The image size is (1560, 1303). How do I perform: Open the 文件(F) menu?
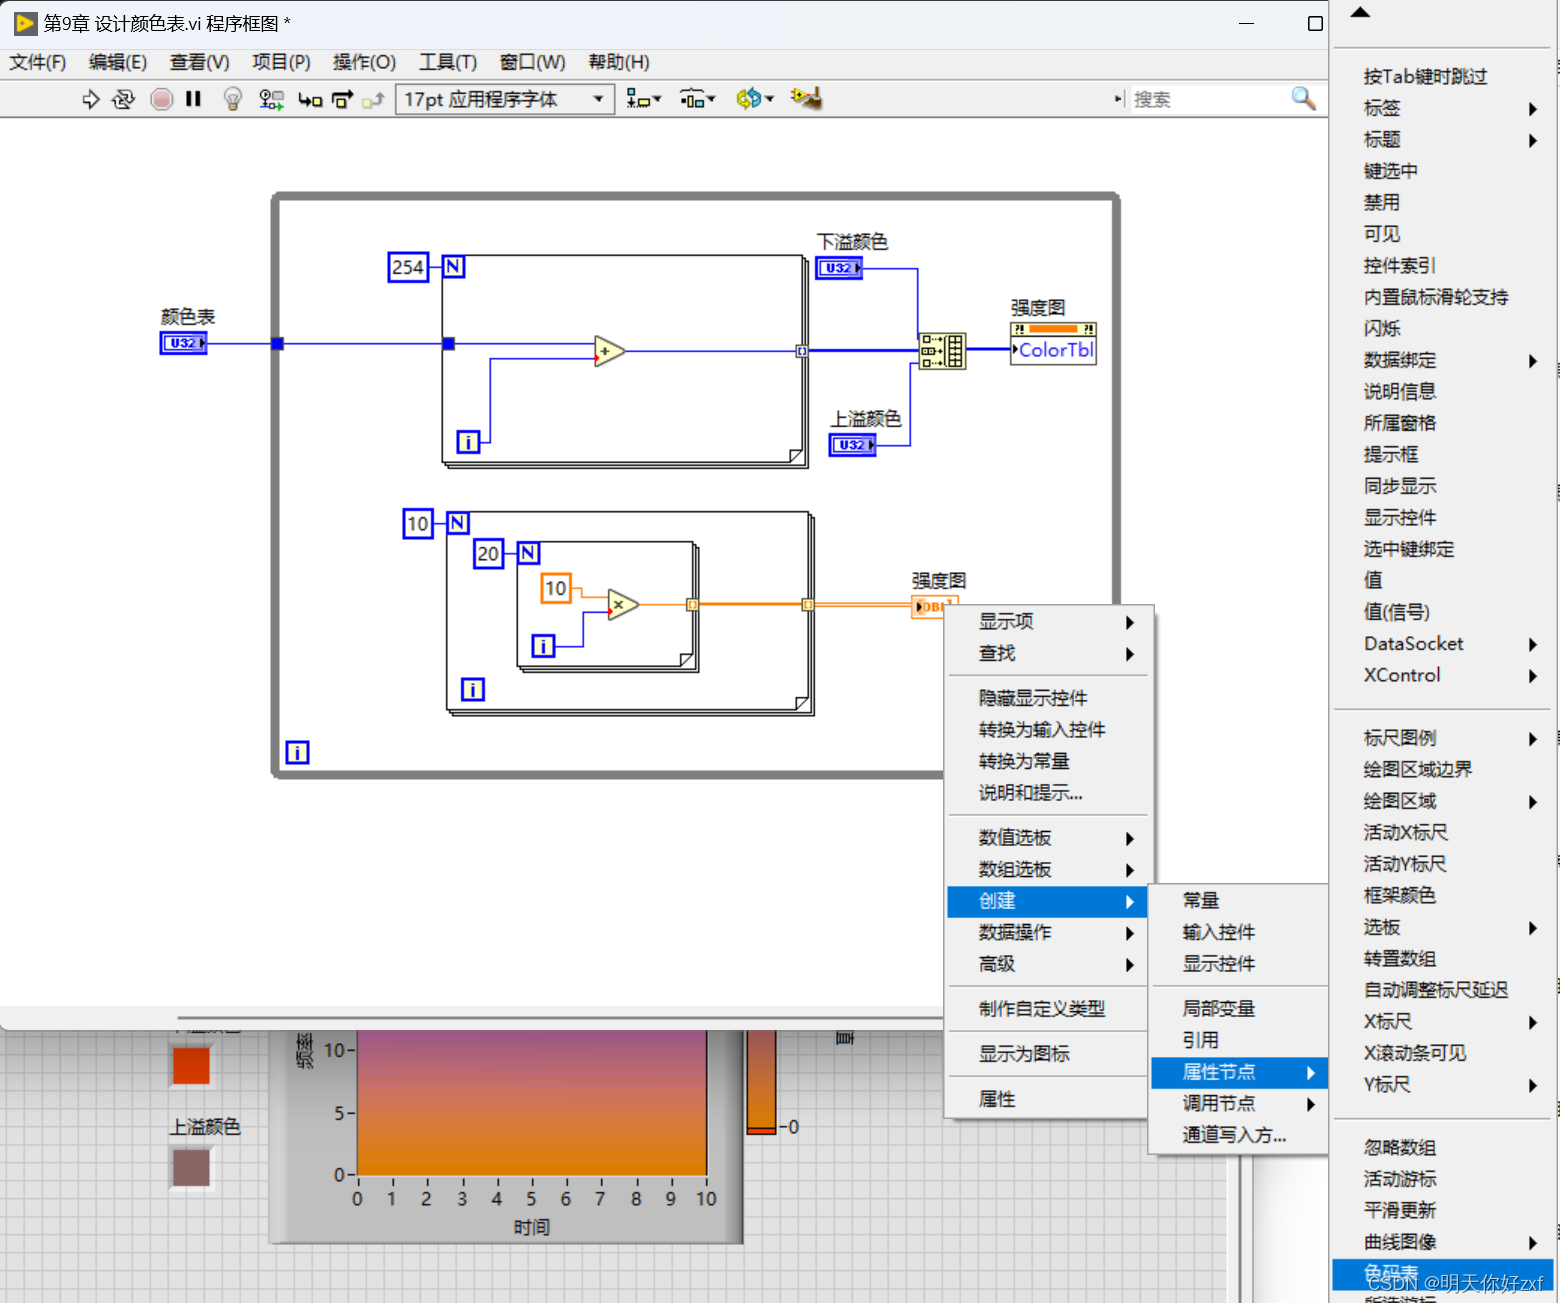38,62
